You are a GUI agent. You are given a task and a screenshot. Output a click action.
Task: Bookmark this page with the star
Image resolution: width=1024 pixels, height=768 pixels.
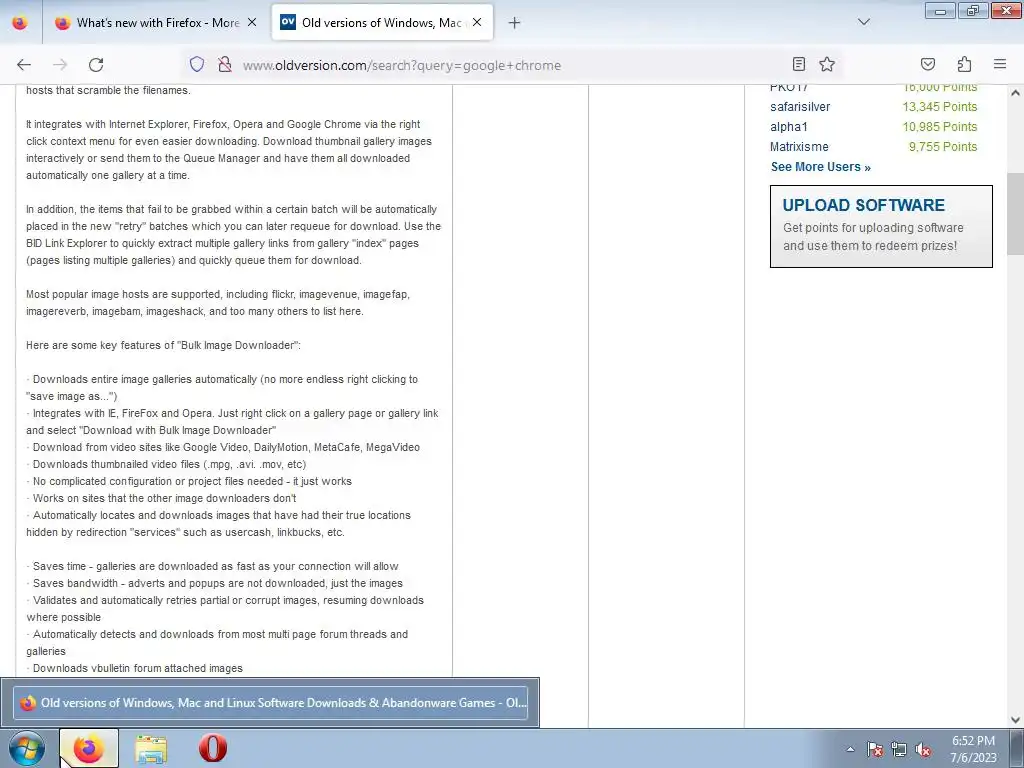pyautogui.click(x=827, y=64)
